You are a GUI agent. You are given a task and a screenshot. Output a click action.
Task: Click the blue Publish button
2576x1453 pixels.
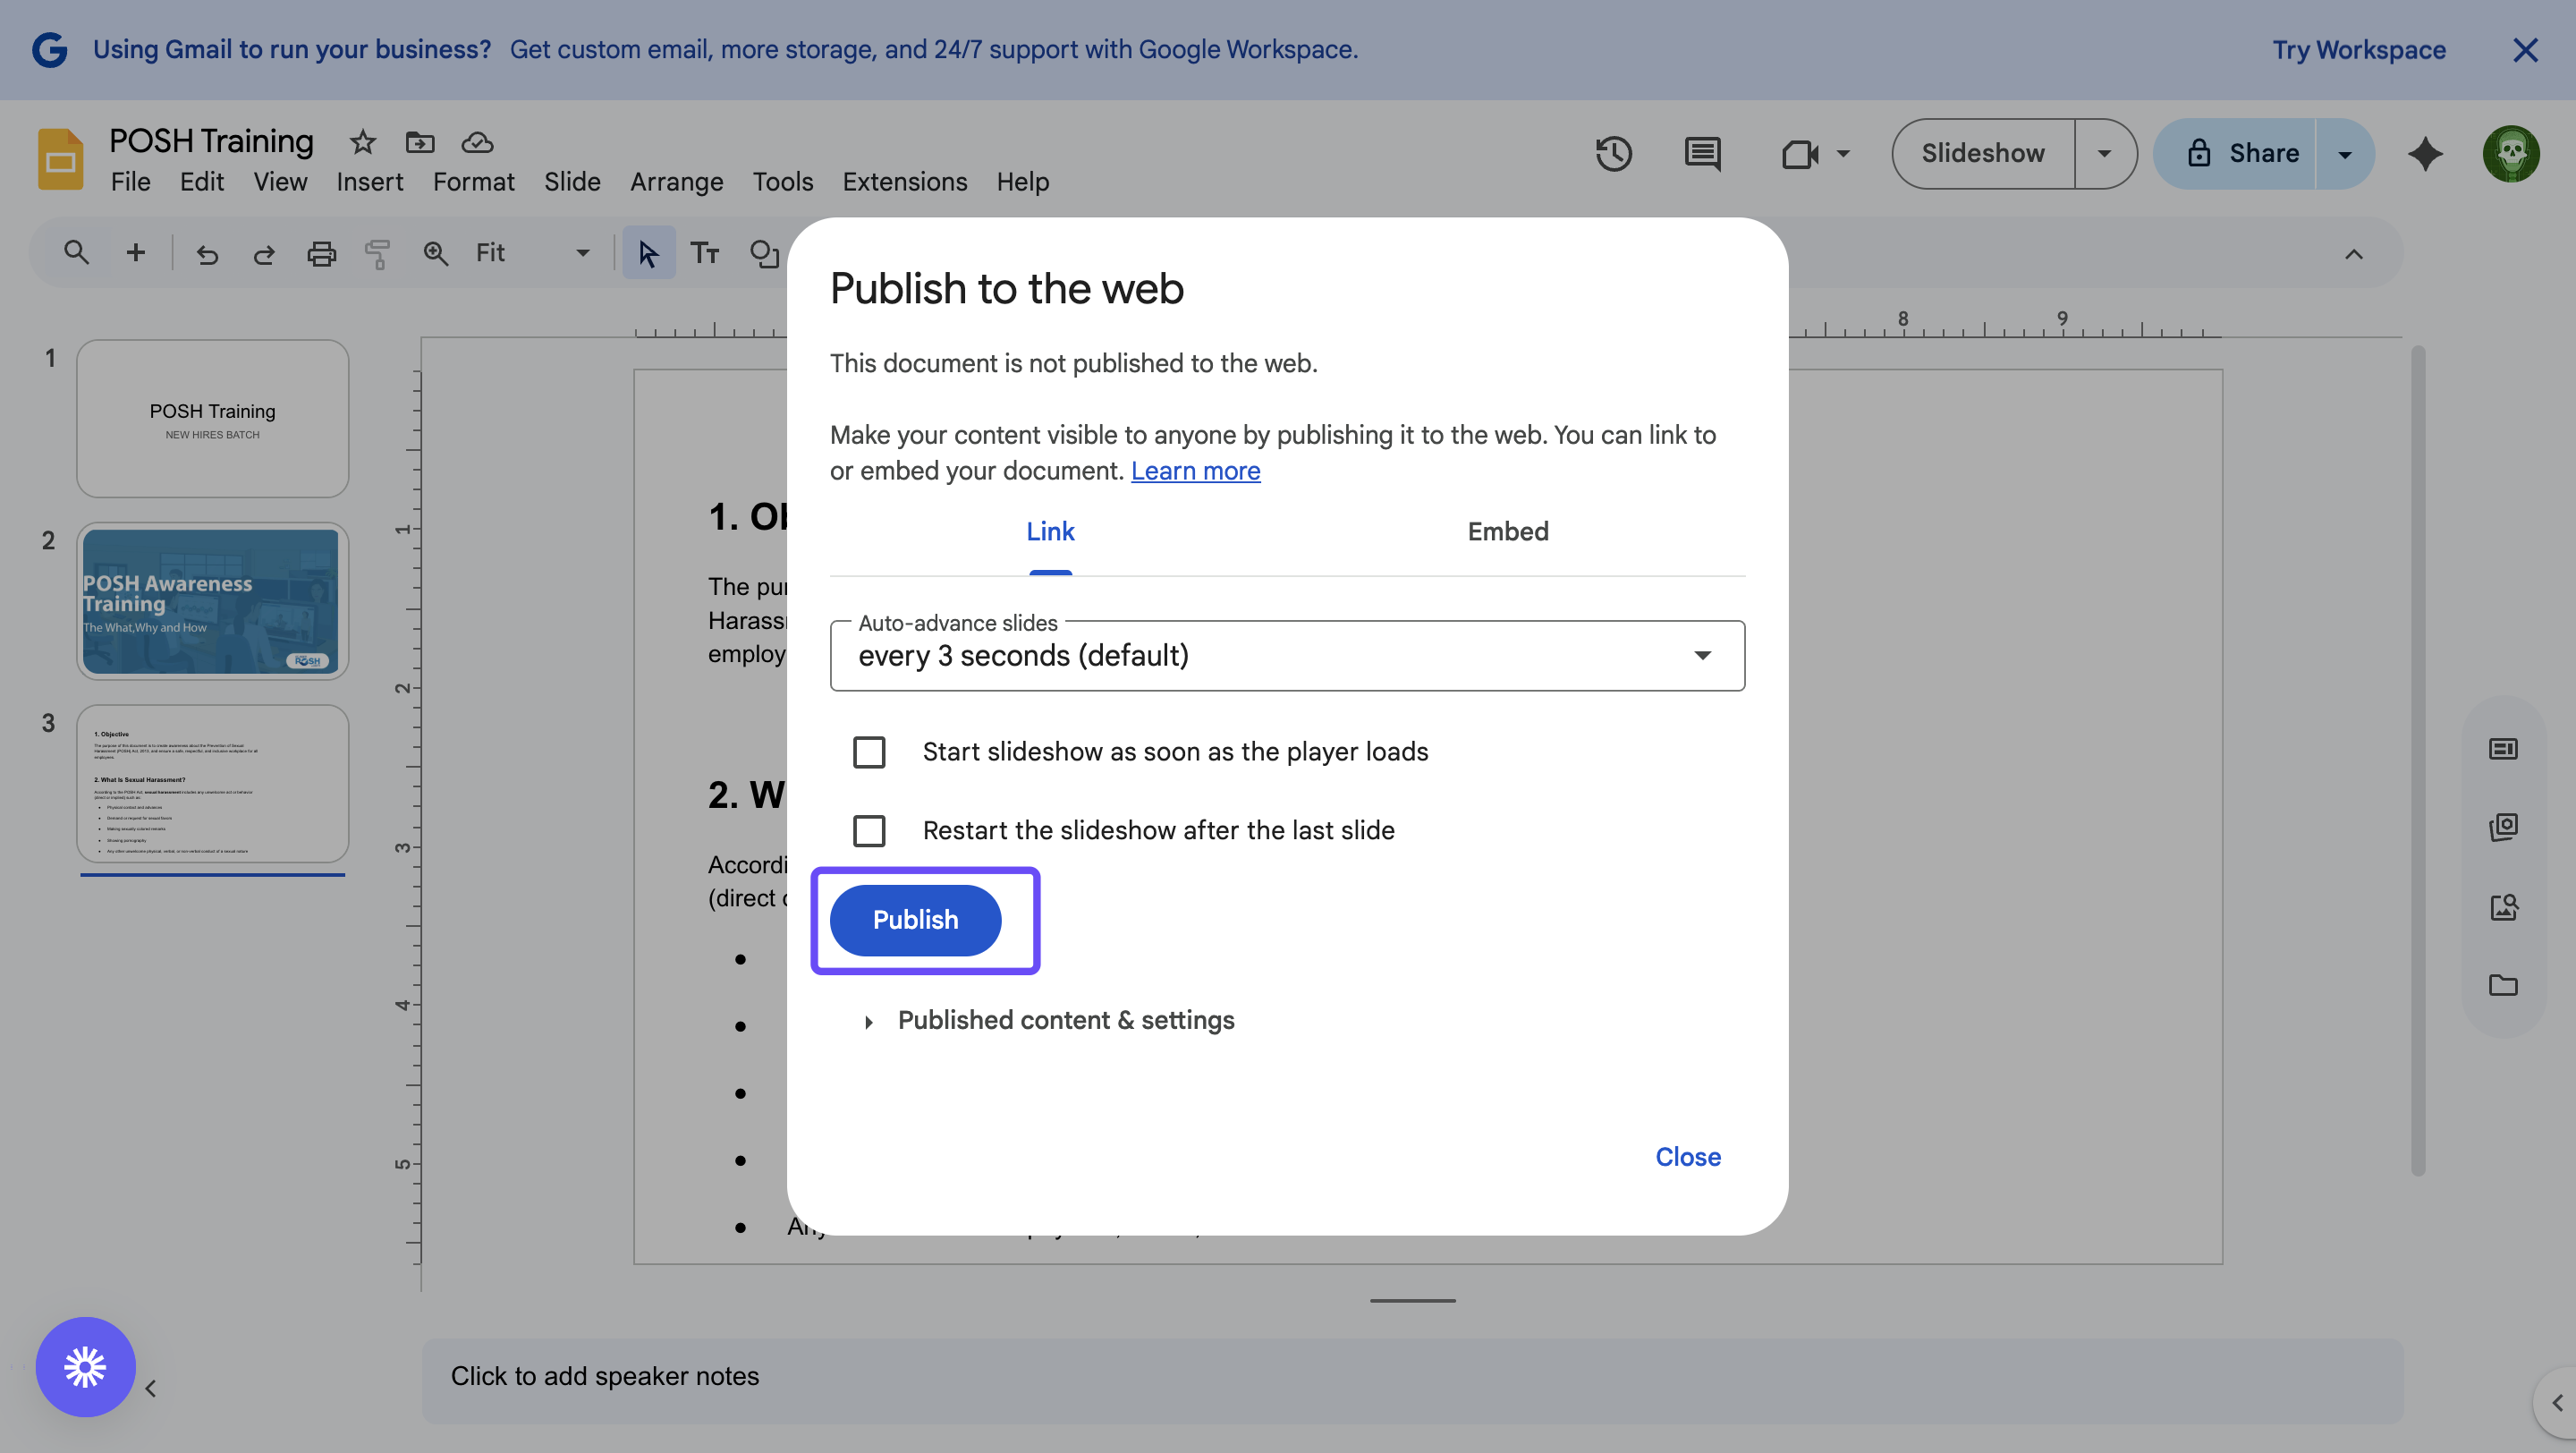tap(915, 920)
